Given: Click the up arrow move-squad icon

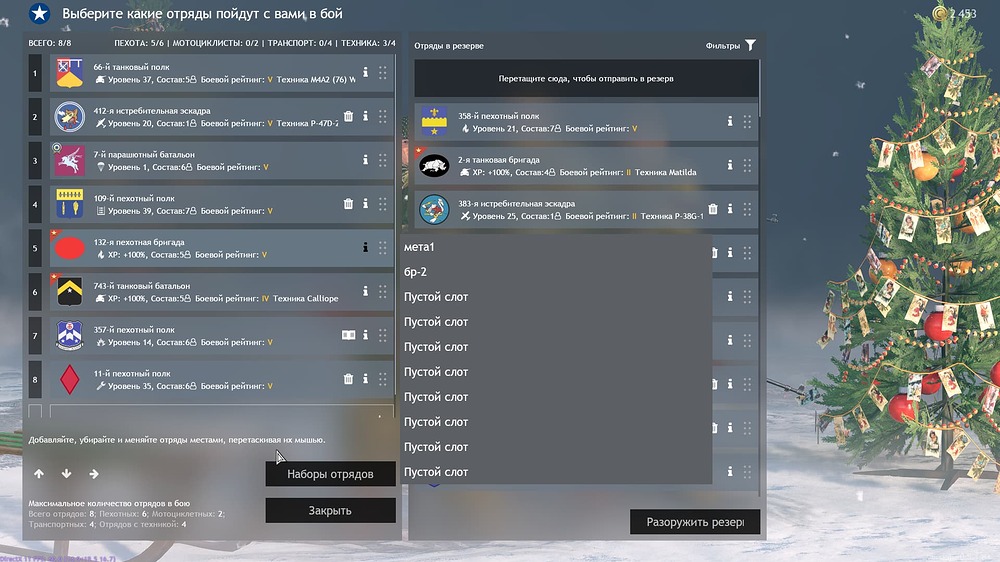Looking at the screenshot, I should 39,474.
